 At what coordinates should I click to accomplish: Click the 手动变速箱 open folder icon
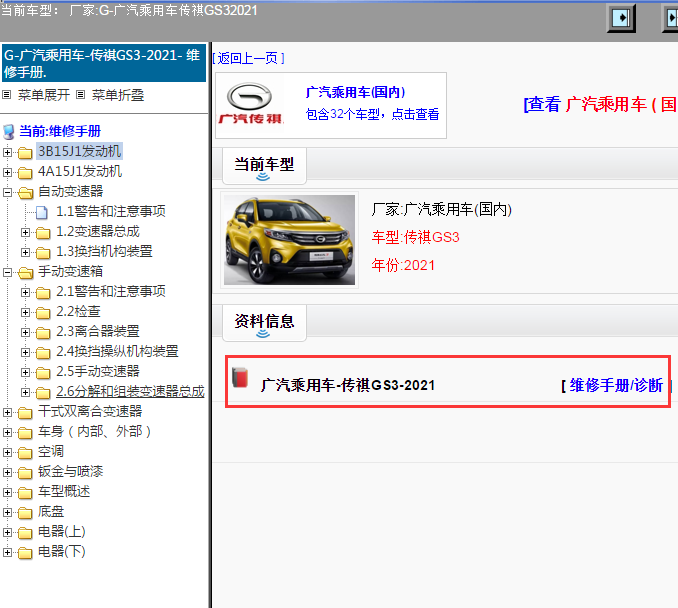26,272
